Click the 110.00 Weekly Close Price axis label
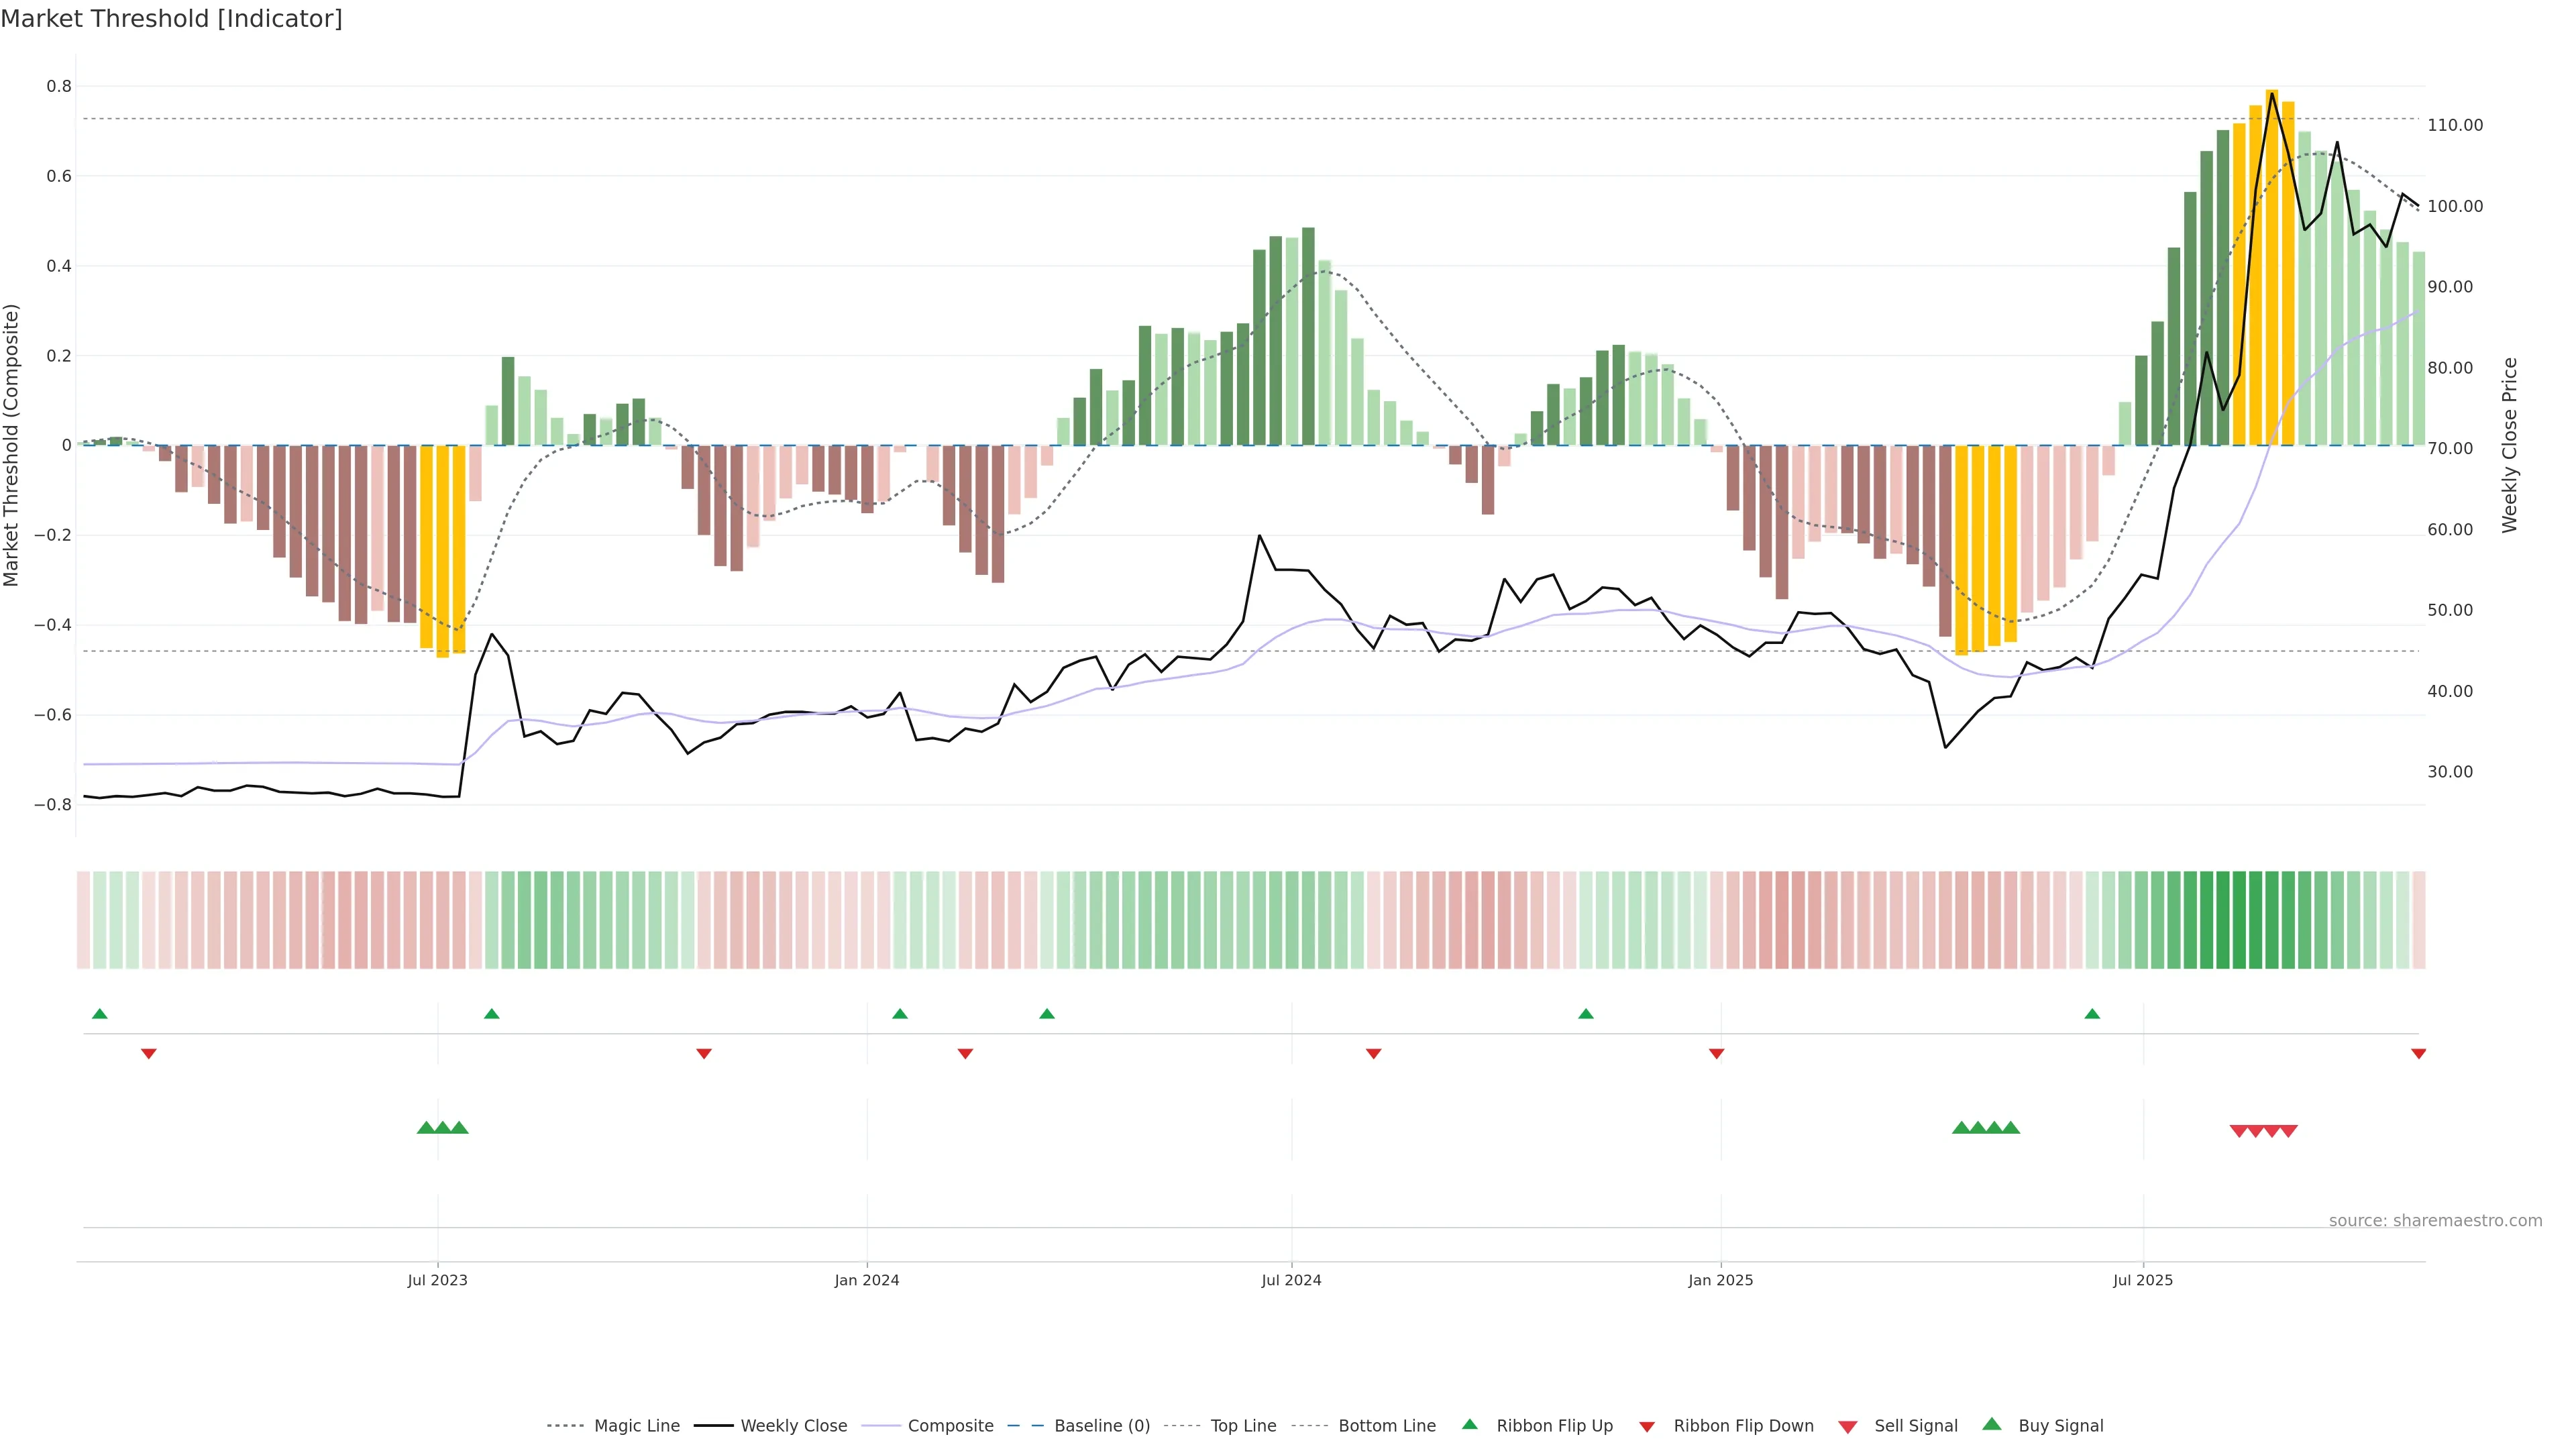 click(2455, 125)
